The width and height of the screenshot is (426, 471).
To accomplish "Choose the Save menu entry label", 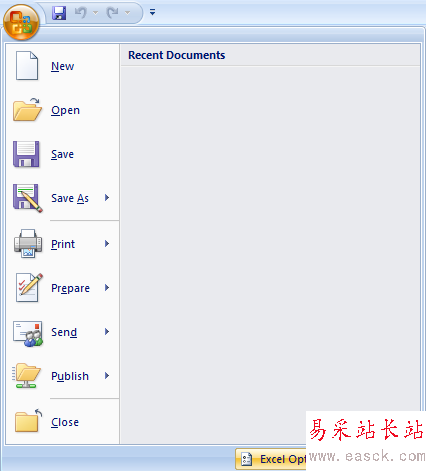I will click(x=62, y=154).
